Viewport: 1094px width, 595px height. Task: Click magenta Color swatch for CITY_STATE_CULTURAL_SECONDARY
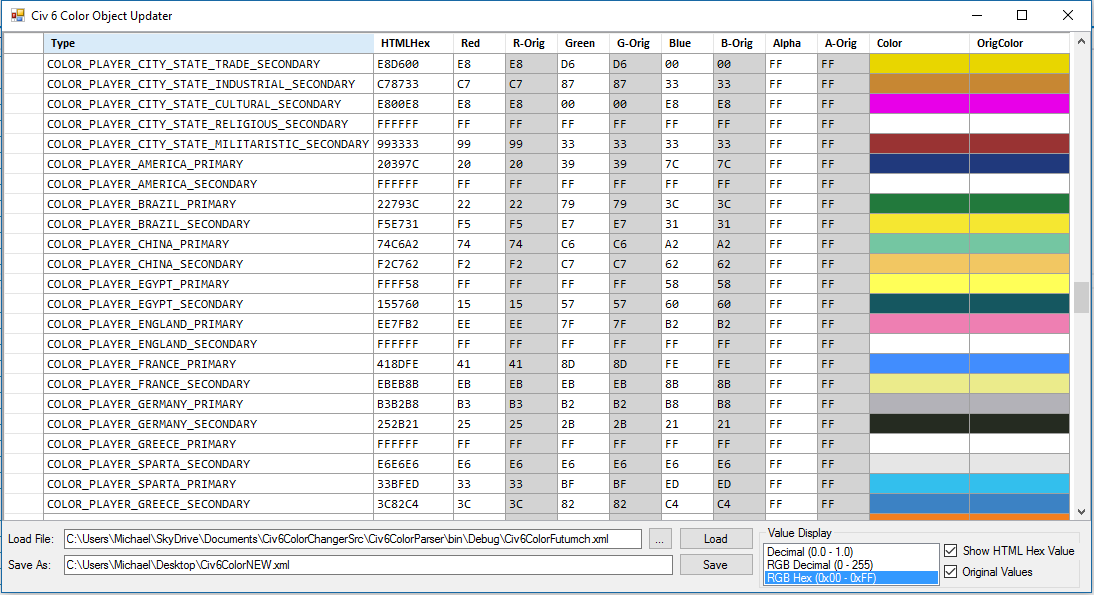click(x=919, y=104)
